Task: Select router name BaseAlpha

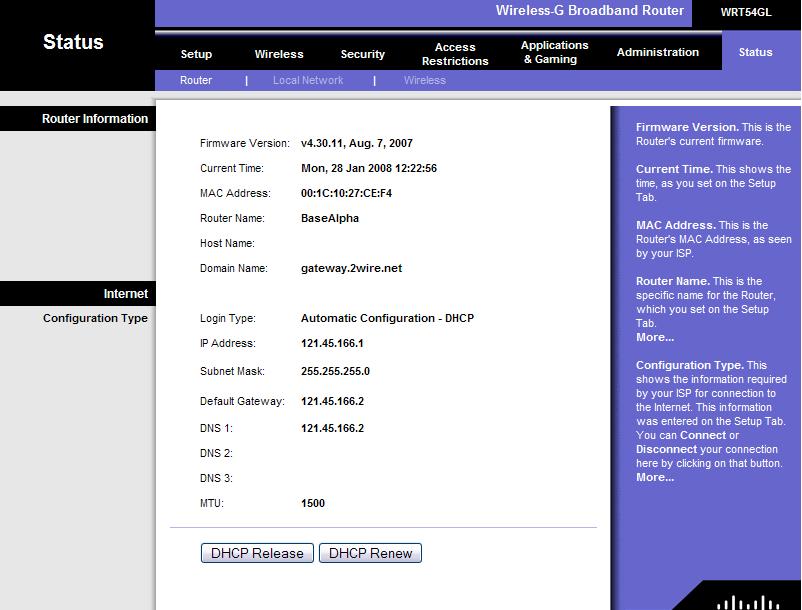Action: 330,218
